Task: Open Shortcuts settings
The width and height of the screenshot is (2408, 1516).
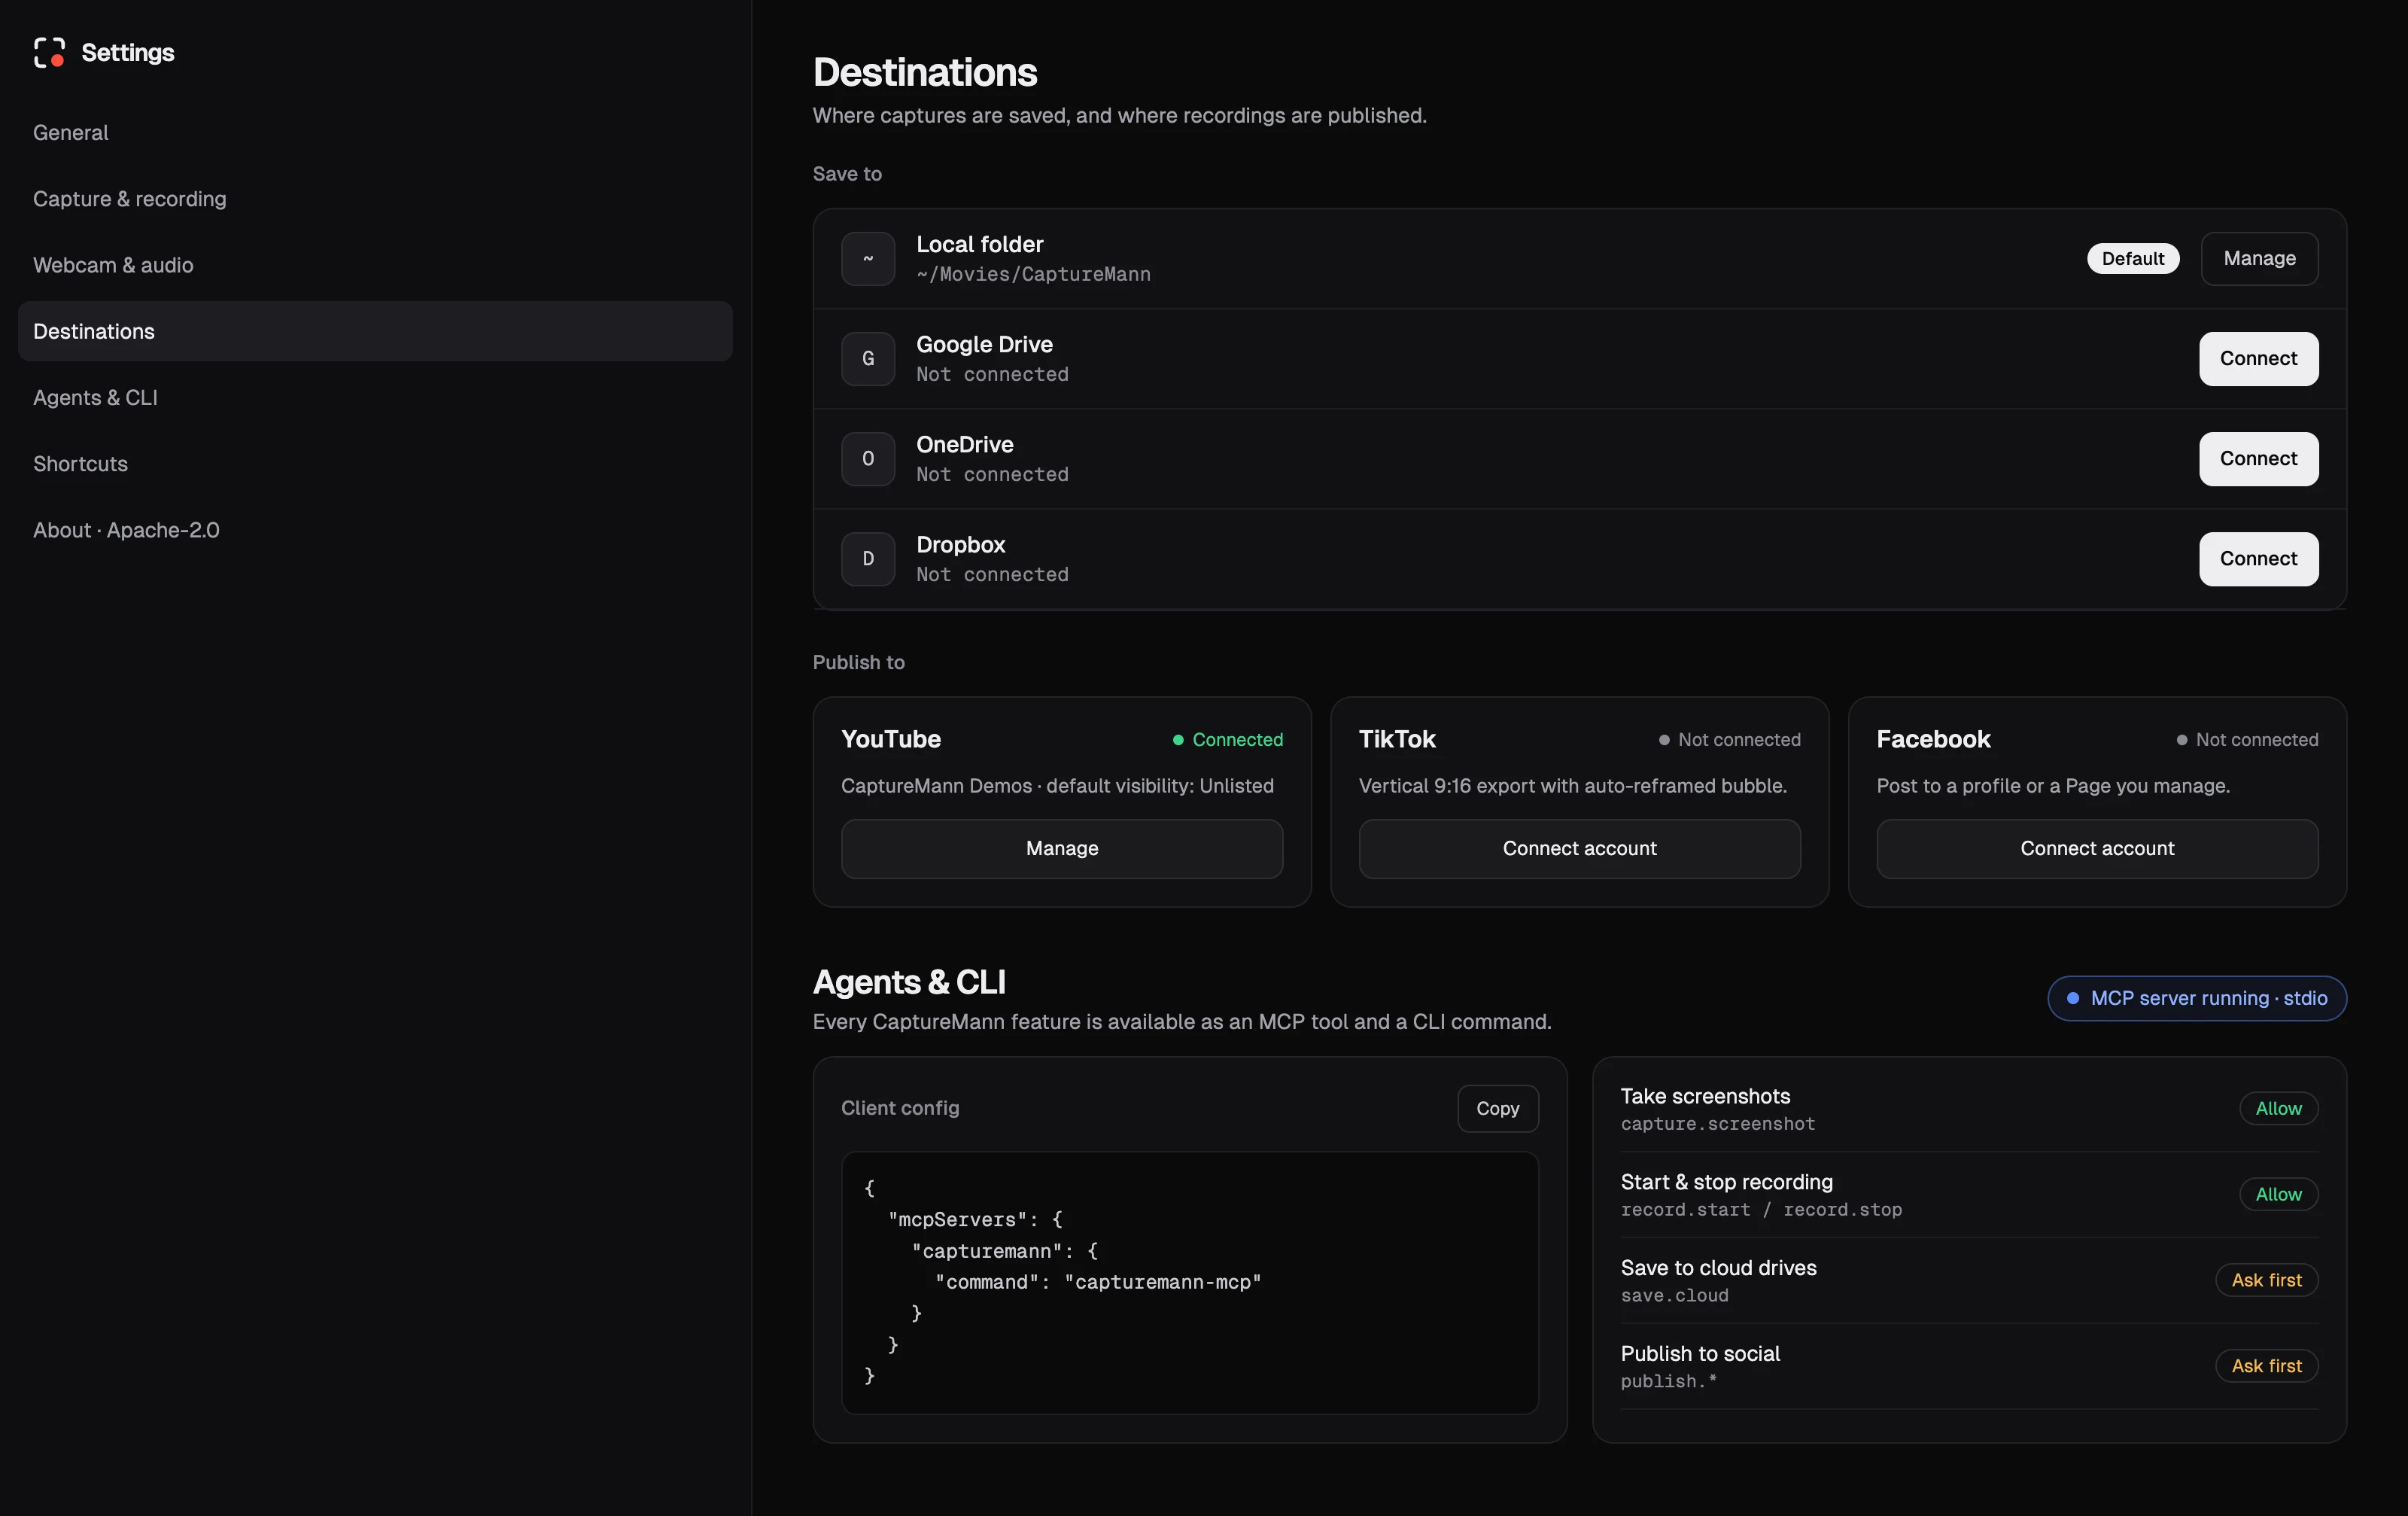Action: point(375,464)
